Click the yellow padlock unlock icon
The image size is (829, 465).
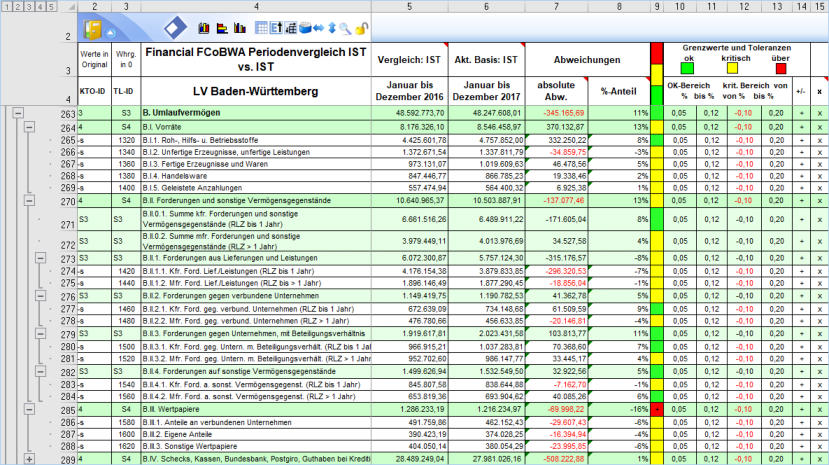click(x=361, y=28)
